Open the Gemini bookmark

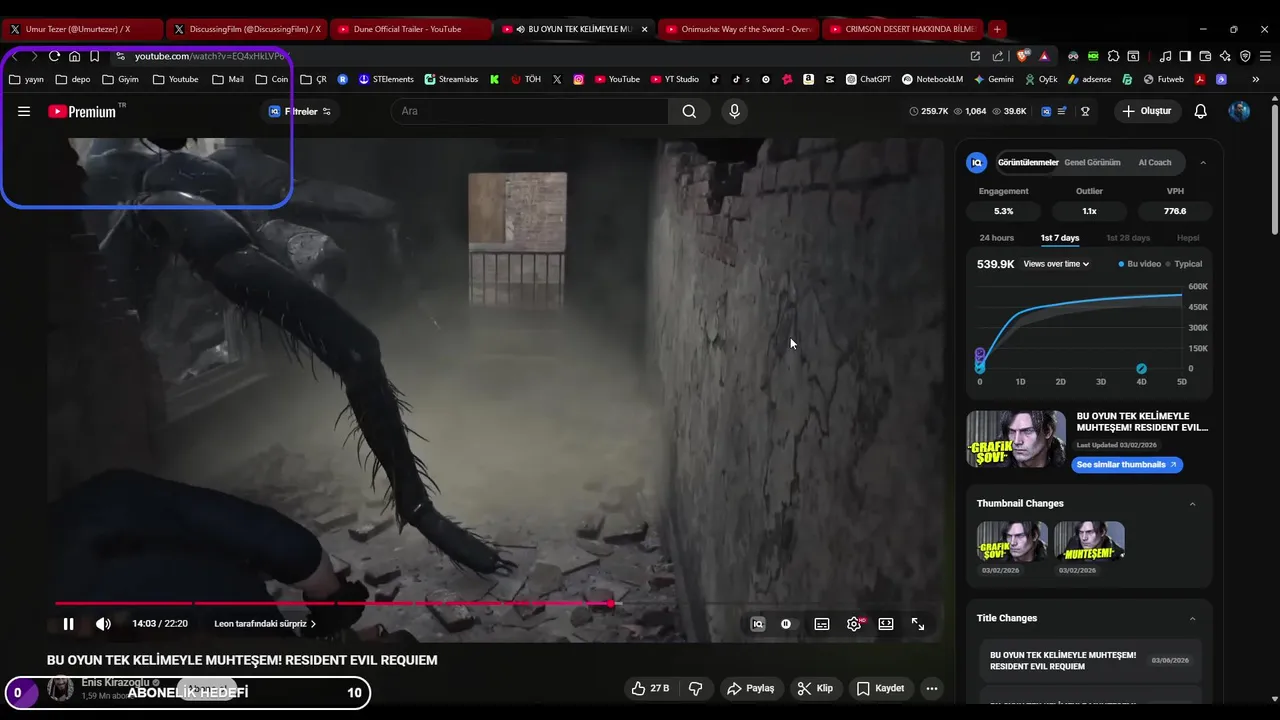pos(993,79)
